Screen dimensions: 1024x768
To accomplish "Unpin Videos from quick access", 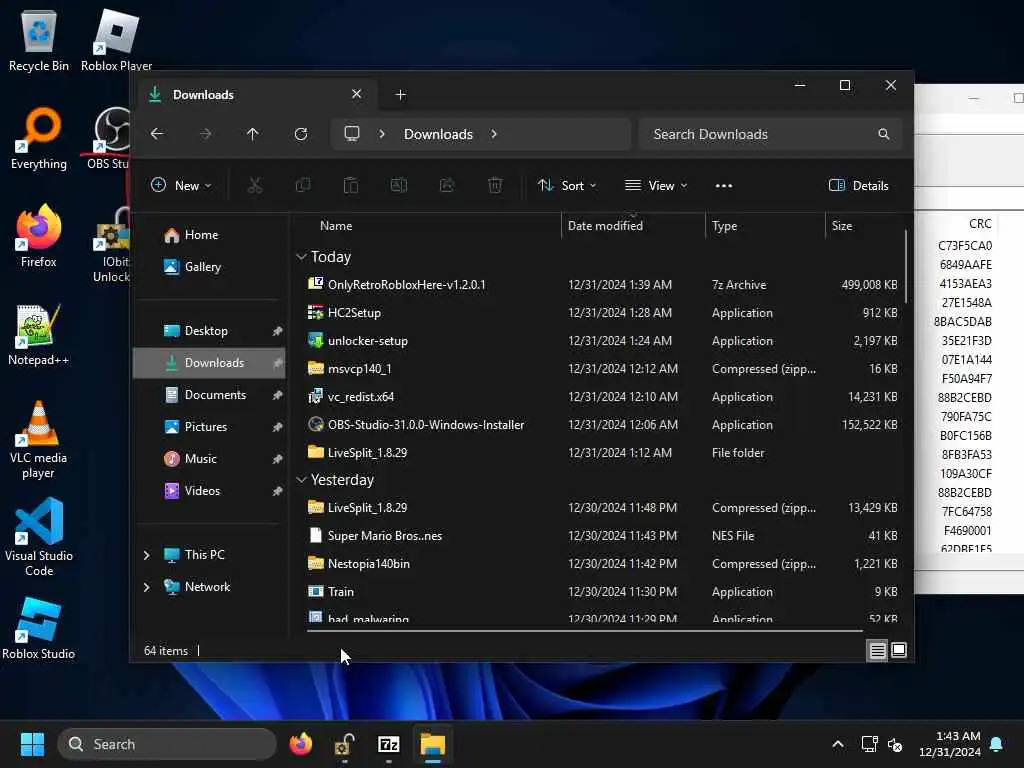I will point(277,491).
